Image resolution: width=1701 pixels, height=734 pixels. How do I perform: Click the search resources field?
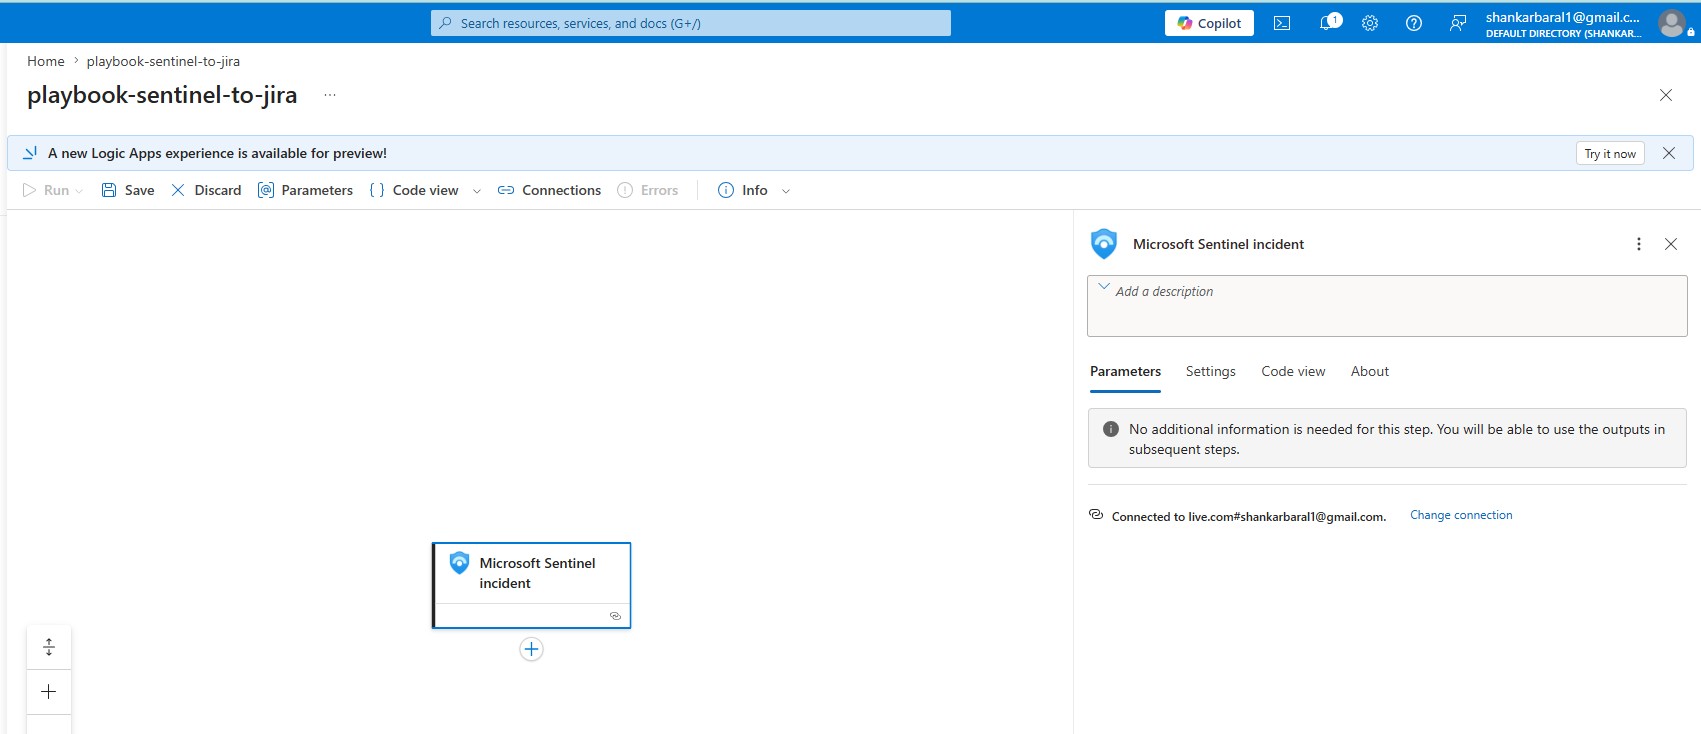[x=691, y=23]
